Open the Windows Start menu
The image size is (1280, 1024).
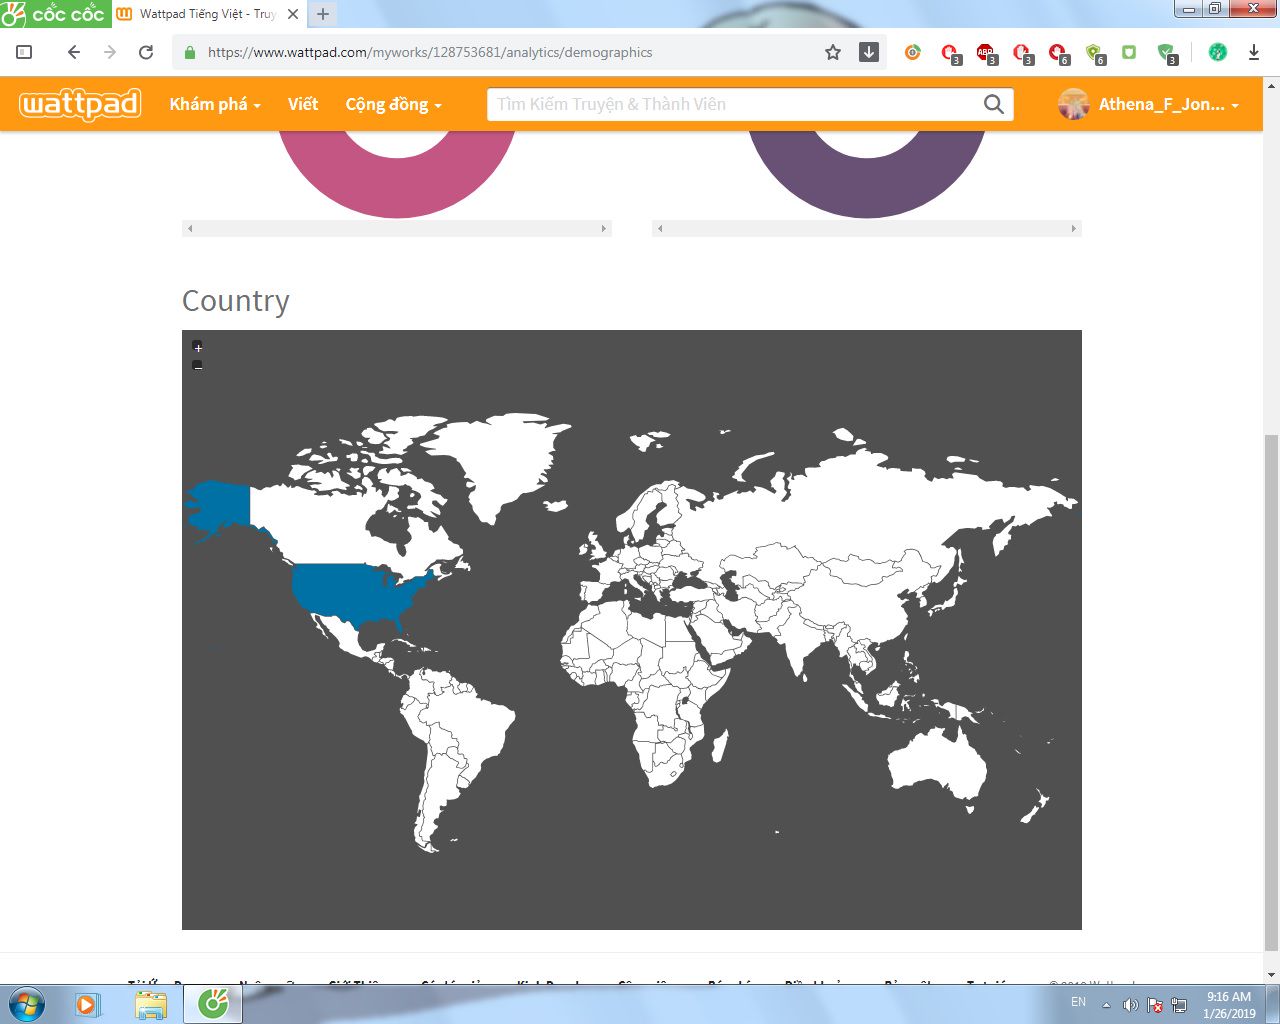[27, 1004]
